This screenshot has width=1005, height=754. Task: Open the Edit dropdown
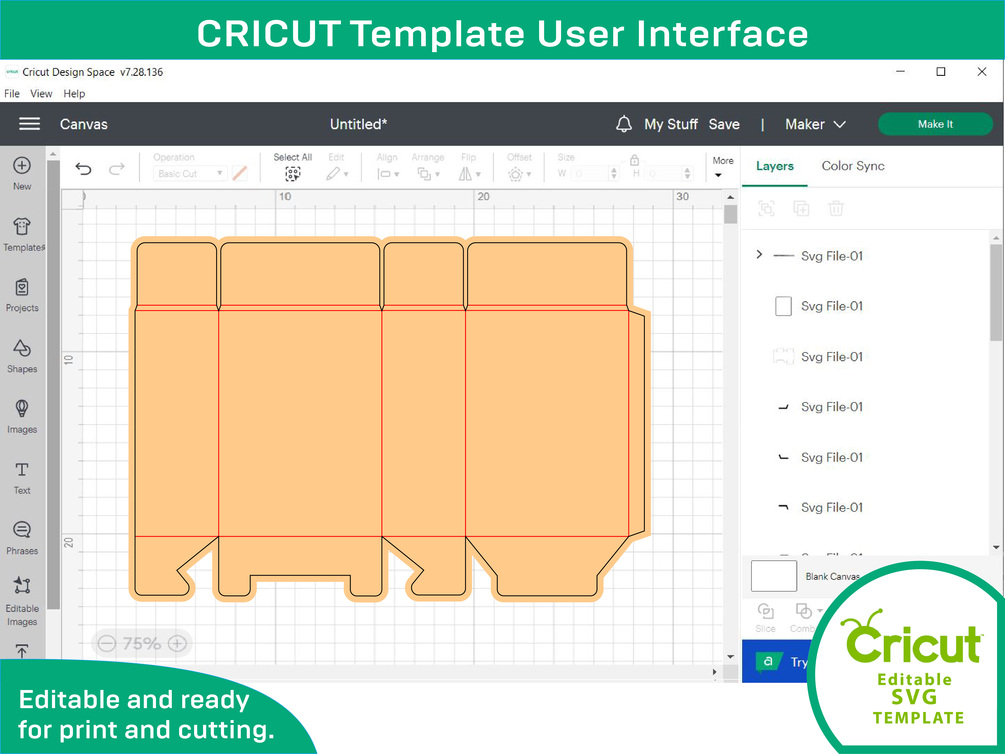[337, 174]
